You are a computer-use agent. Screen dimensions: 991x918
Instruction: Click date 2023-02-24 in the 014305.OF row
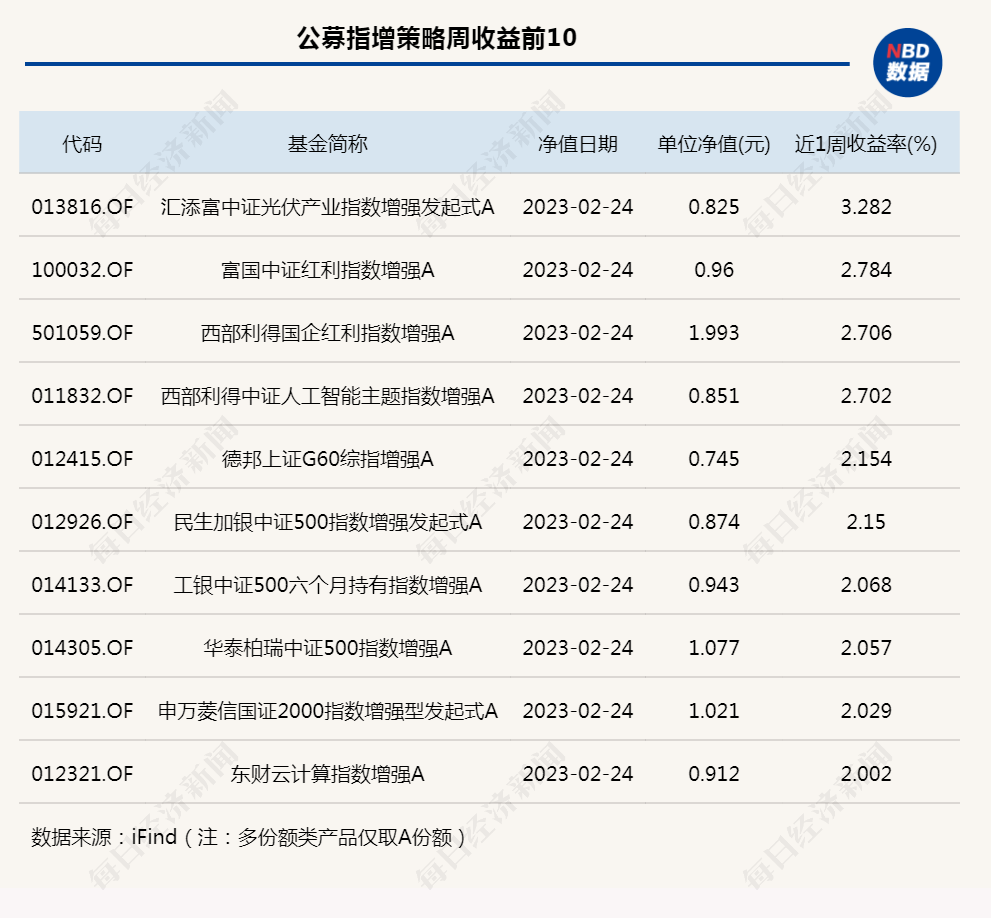(578, 647)
